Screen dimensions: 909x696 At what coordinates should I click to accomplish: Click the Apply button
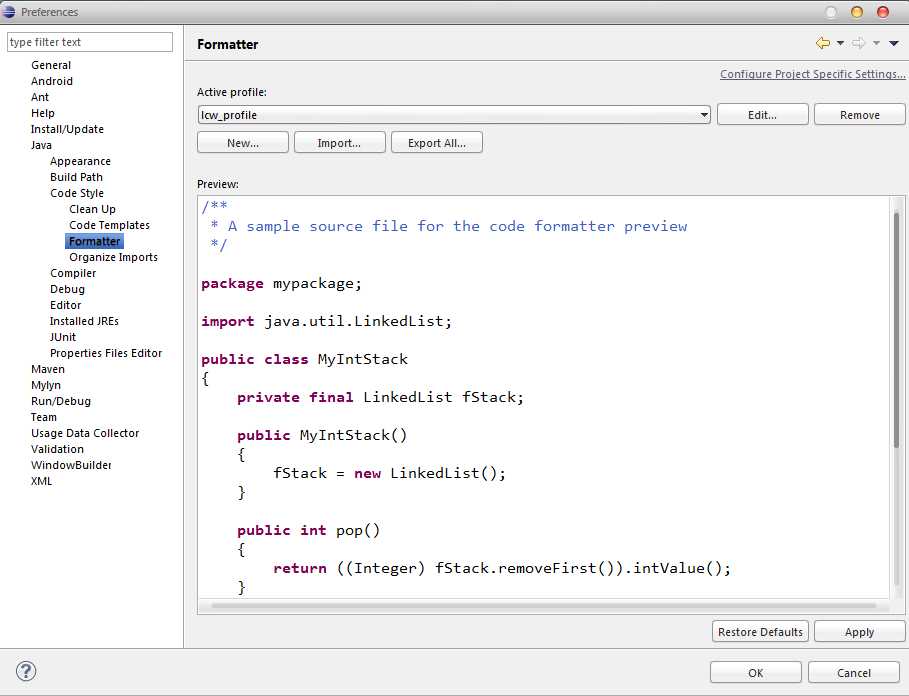pyautogui.click(x=859, y=632)
